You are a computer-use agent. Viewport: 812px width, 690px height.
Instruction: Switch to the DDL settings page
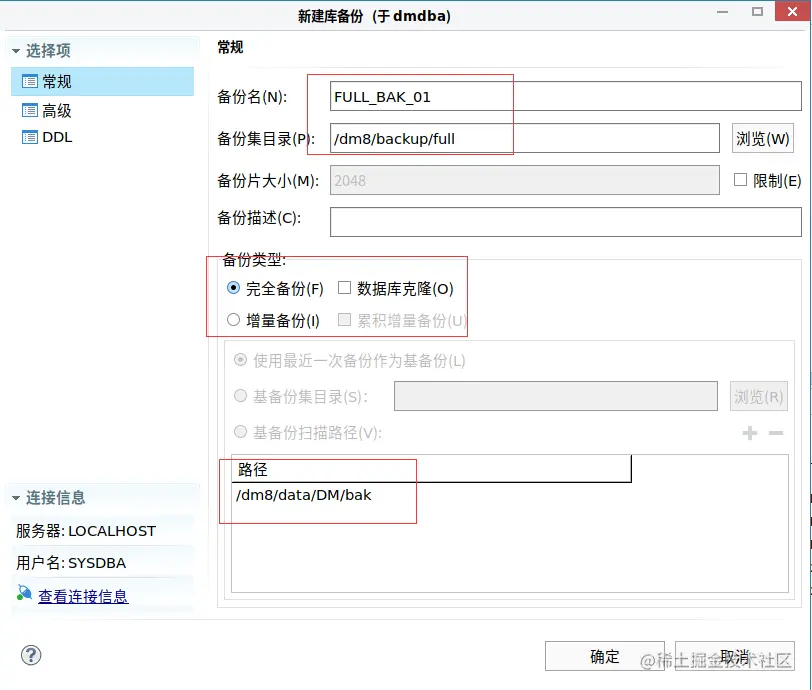pyautogui.click(x=56, y=137)
